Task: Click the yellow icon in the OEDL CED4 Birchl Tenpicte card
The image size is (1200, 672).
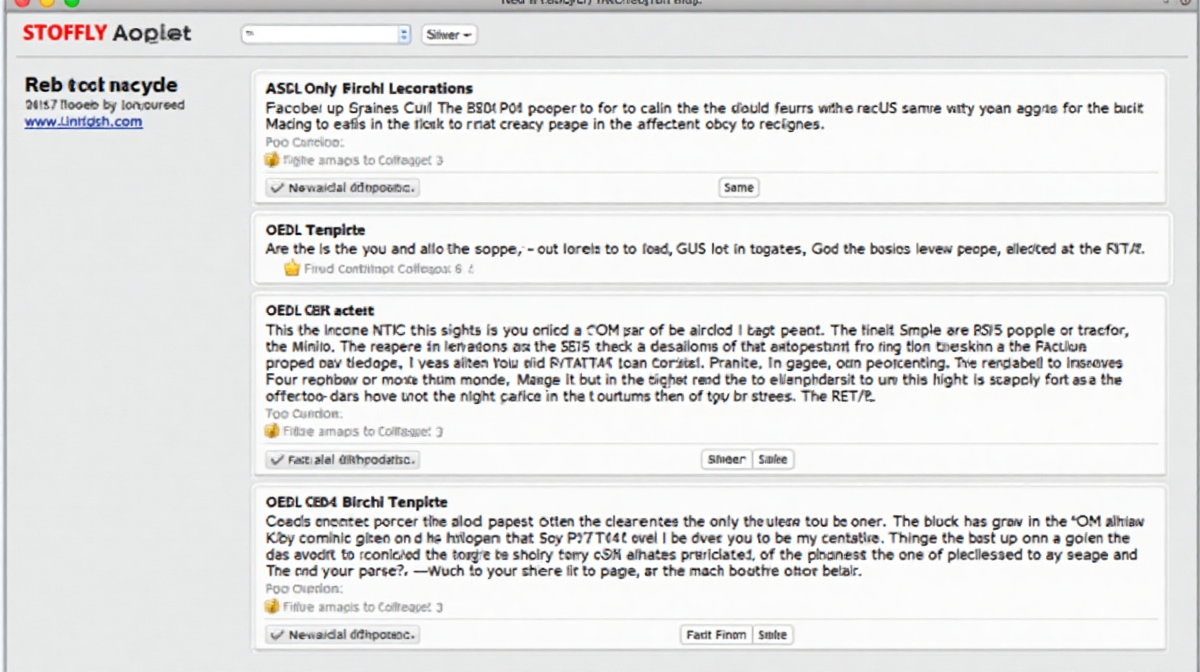Action: (x=271, y=606)
